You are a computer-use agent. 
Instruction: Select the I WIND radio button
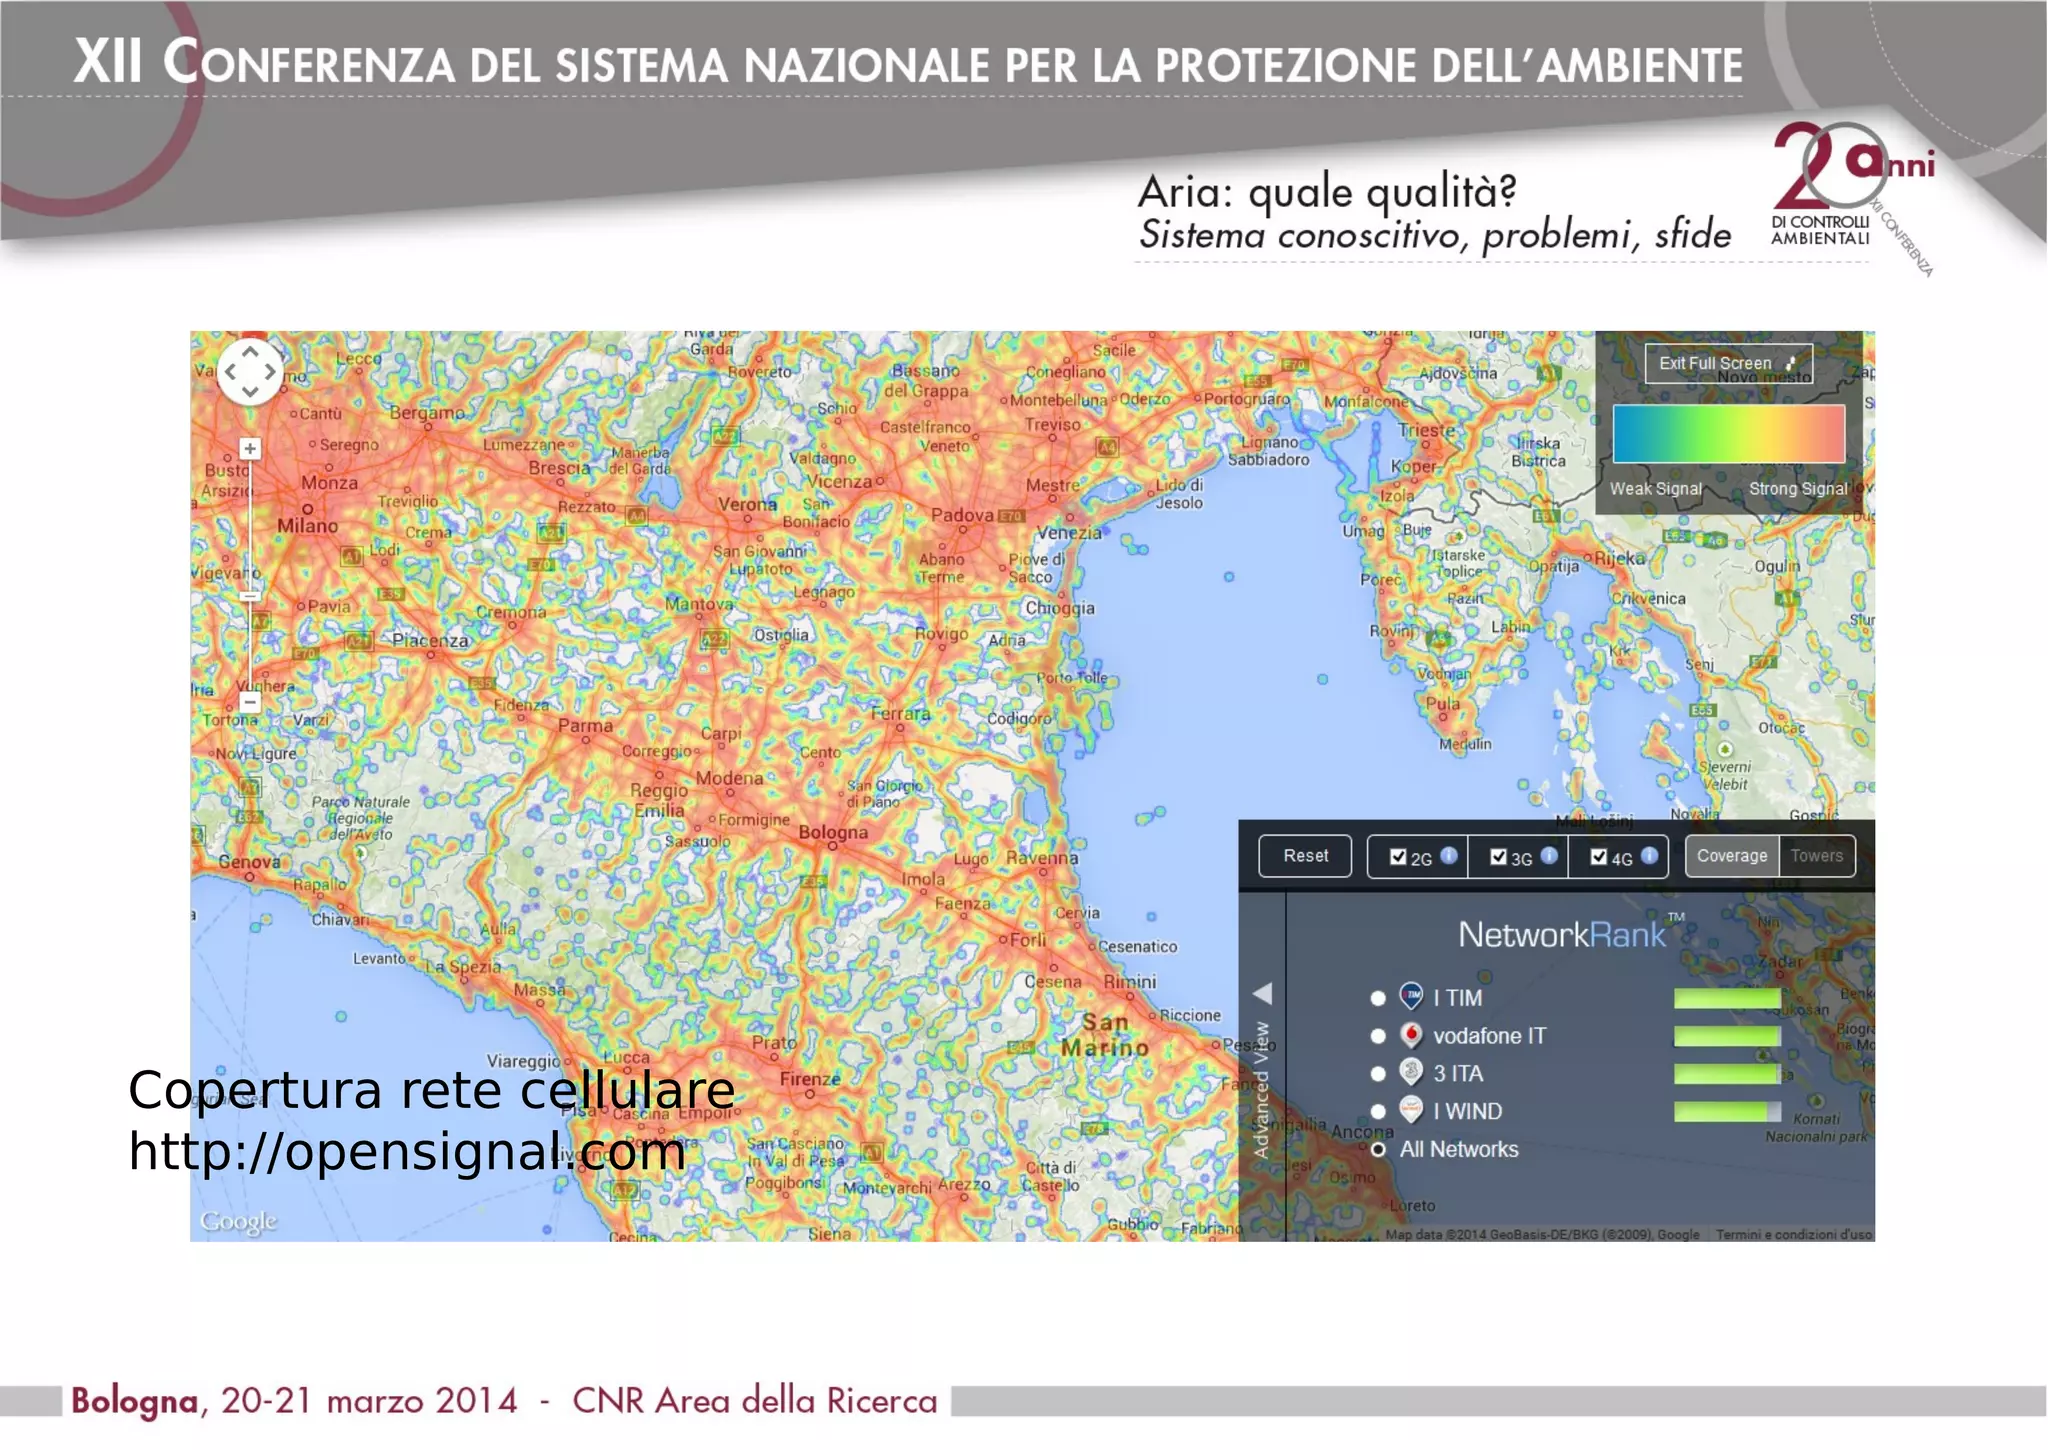[x=1378, y=1111]
